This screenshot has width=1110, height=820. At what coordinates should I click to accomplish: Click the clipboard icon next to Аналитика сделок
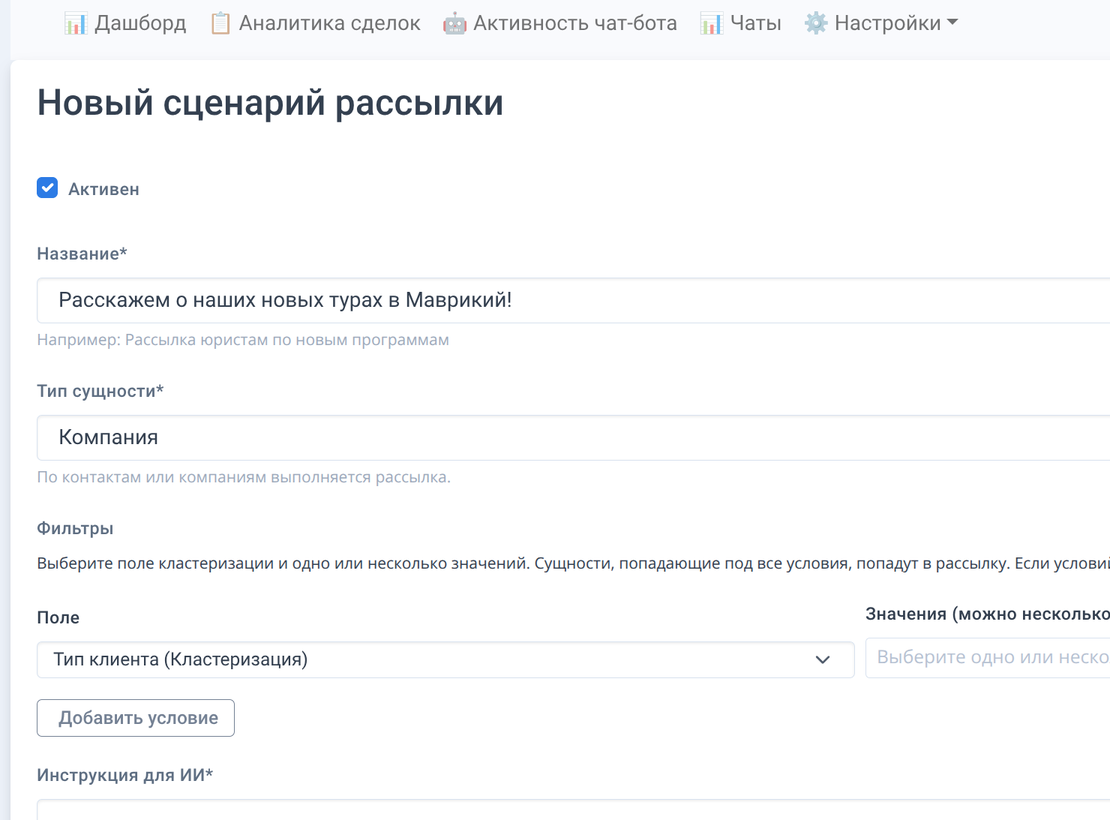tap(224, 22)
